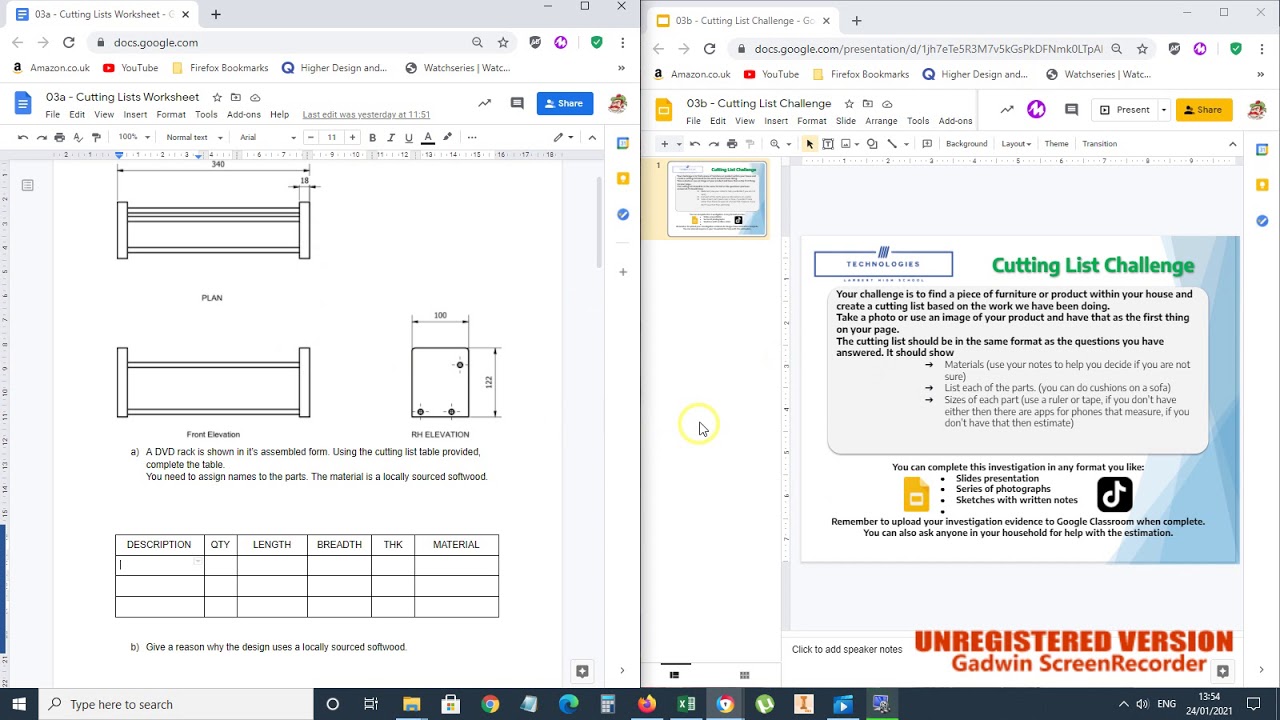Open the Insert menu in Docs
Viewport: 1280px width, 720px height.
click(135, 115)
